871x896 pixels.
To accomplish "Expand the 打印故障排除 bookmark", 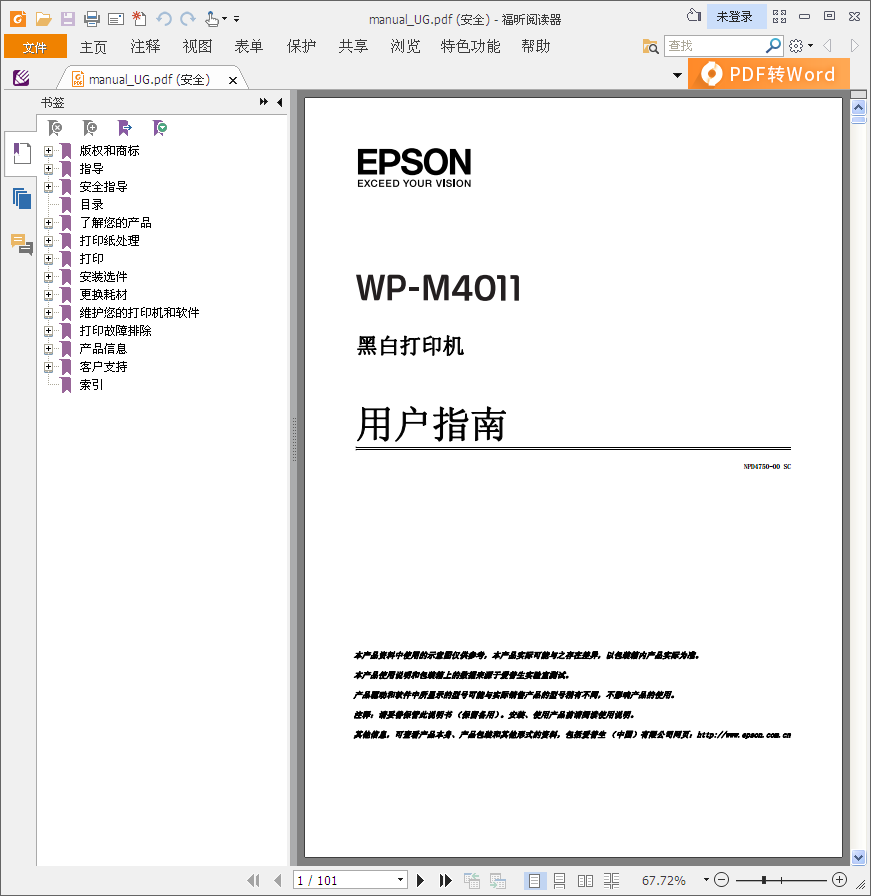I will [49, 331].
